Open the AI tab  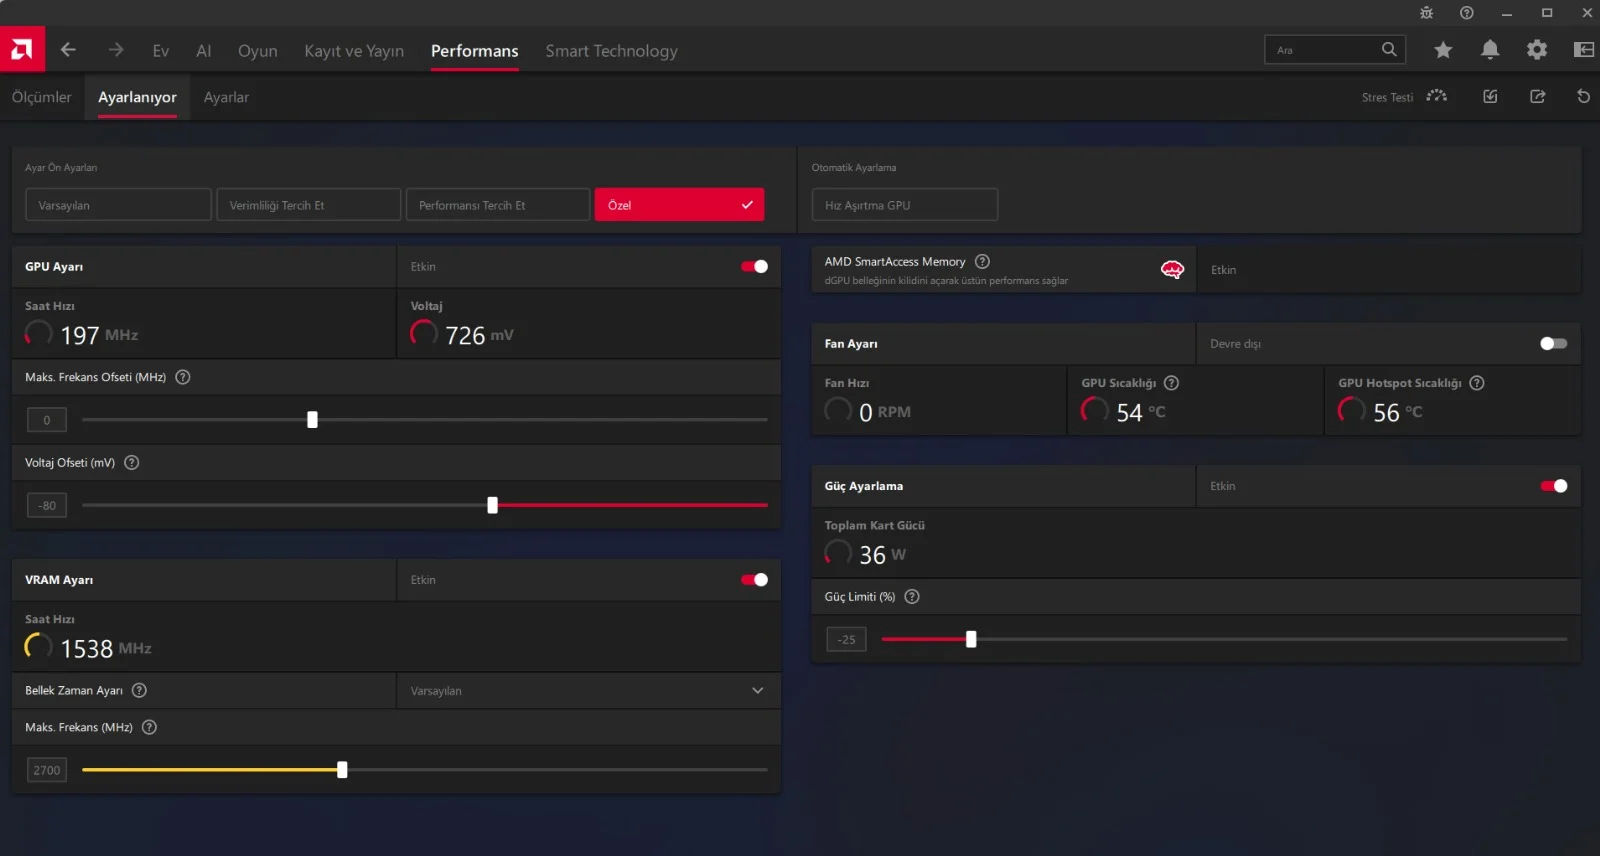click(204, 51)
